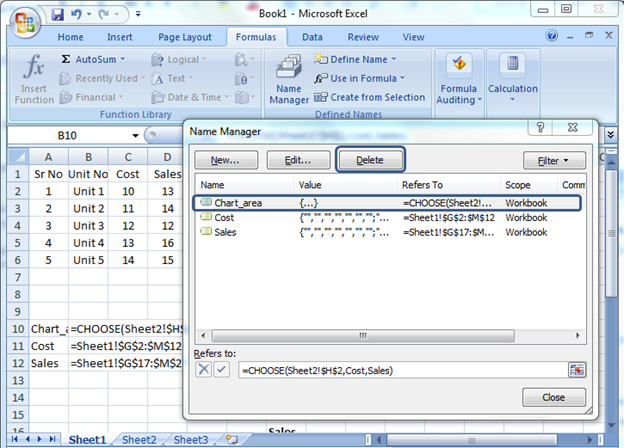
Task: Expand the formula bar
Action: tap(610, 134)
